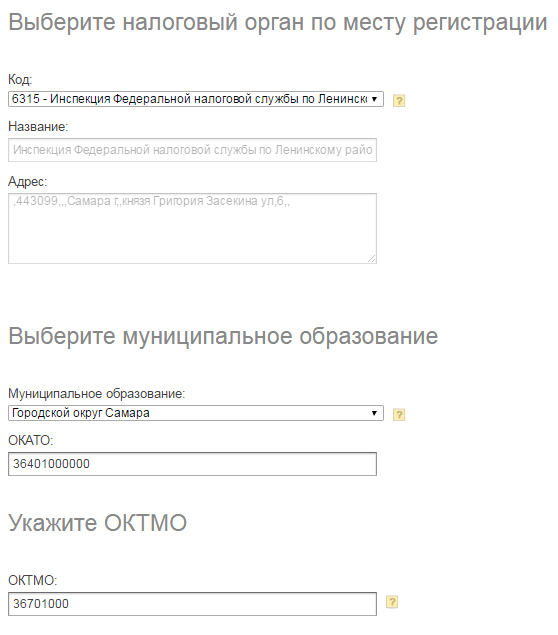Click the ОКАТО field with 36401000000

pos(192,464)
